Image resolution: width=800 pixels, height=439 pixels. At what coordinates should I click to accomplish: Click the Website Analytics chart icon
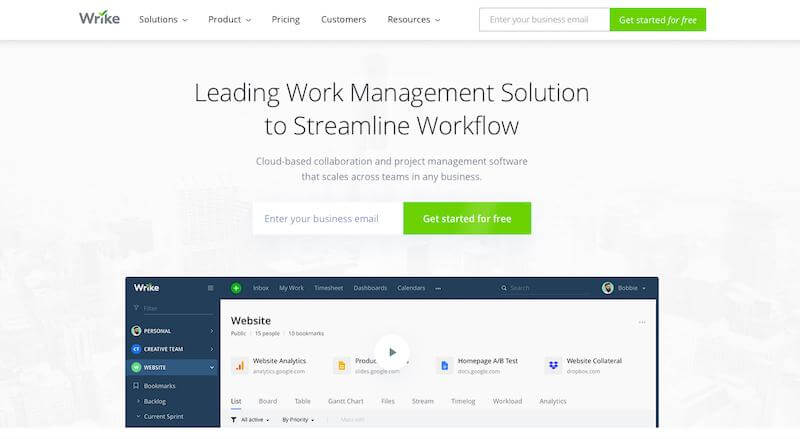[240, 365]
